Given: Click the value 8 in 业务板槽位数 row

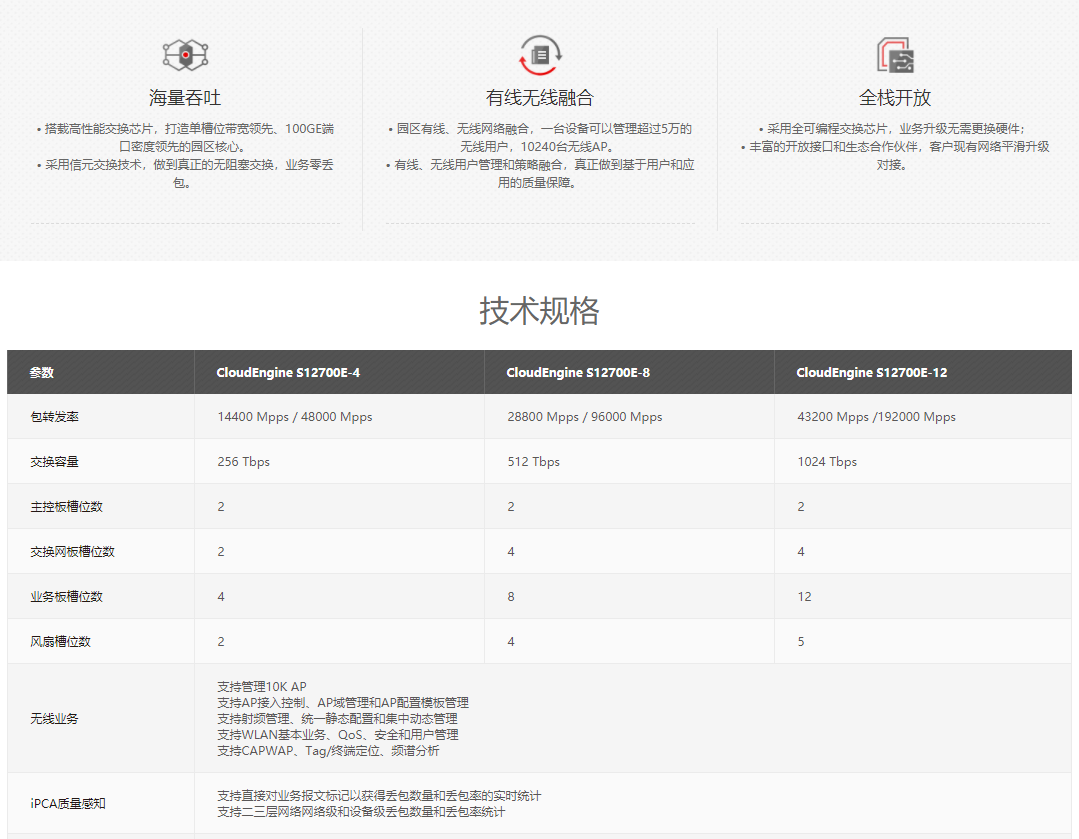Looking at the screenshot, I should pyautogui.click(x=511, y=597).
